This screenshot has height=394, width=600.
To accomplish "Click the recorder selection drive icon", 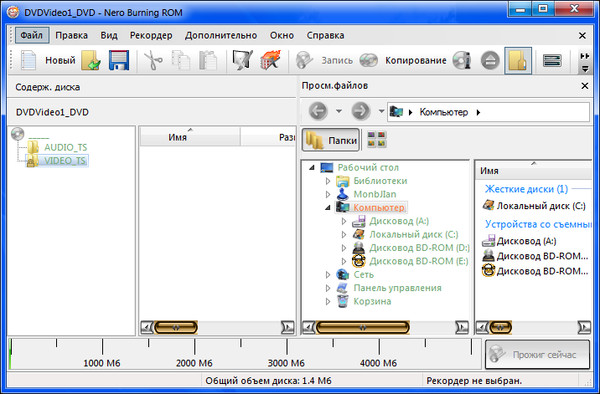I will [x=552, y=60].
